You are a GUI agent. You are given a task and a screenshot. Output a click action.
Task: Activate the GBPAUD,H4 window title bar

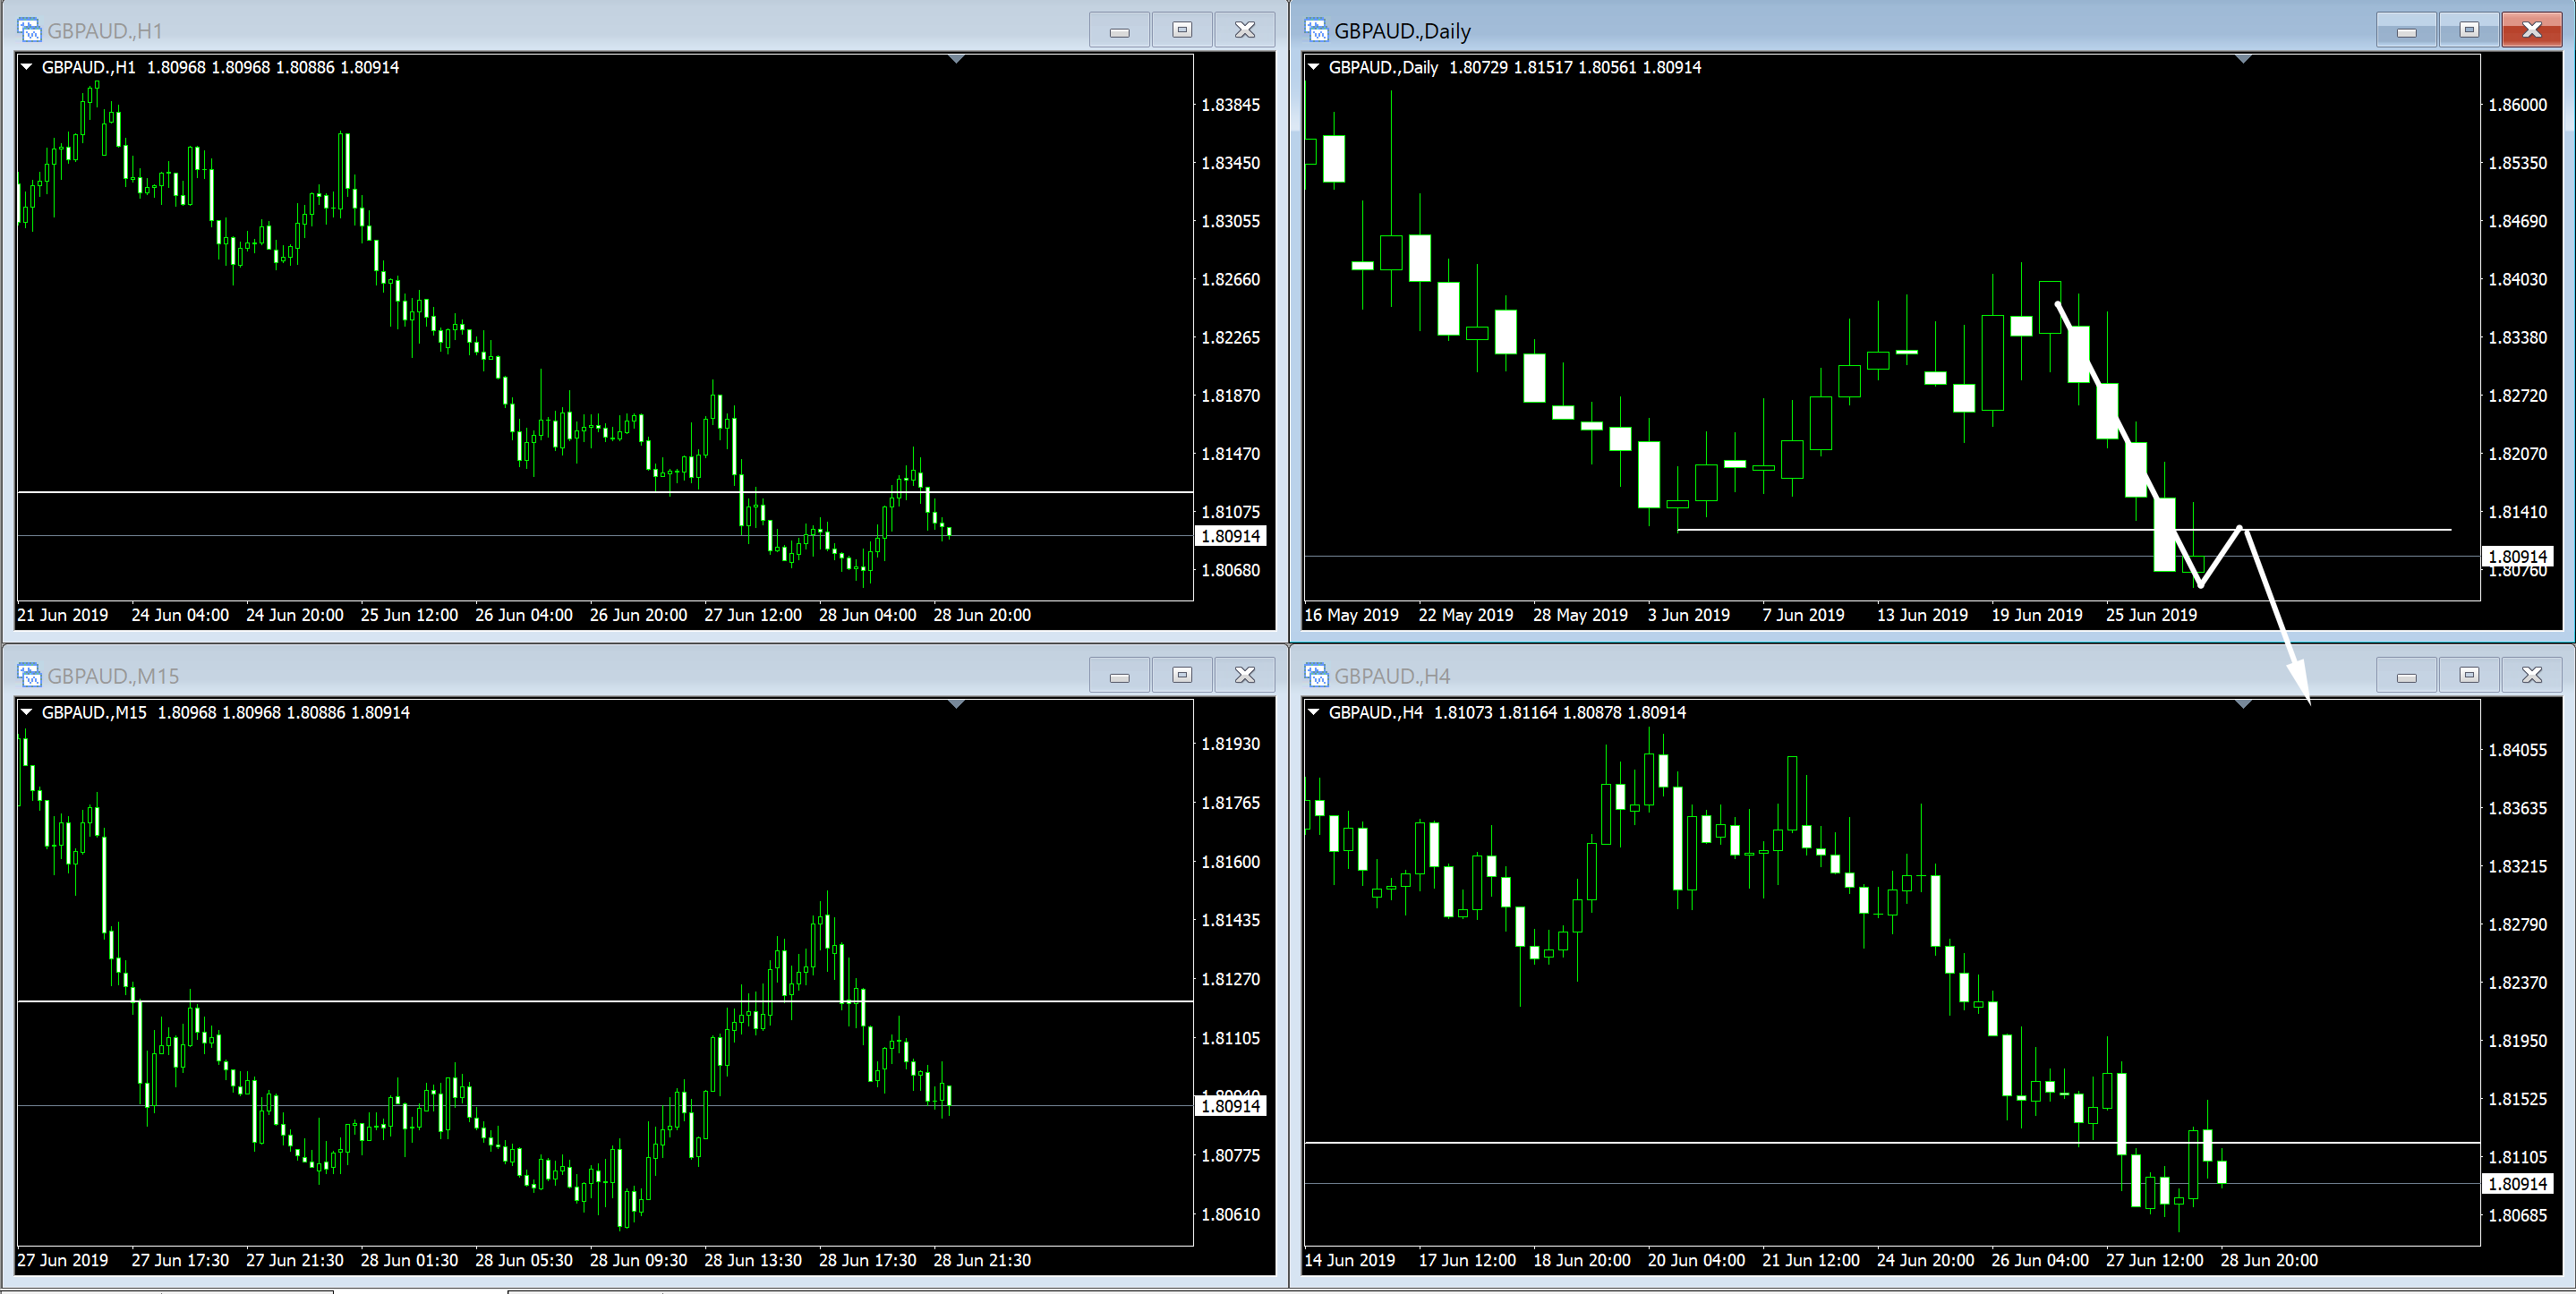(x=1800, y=675)
